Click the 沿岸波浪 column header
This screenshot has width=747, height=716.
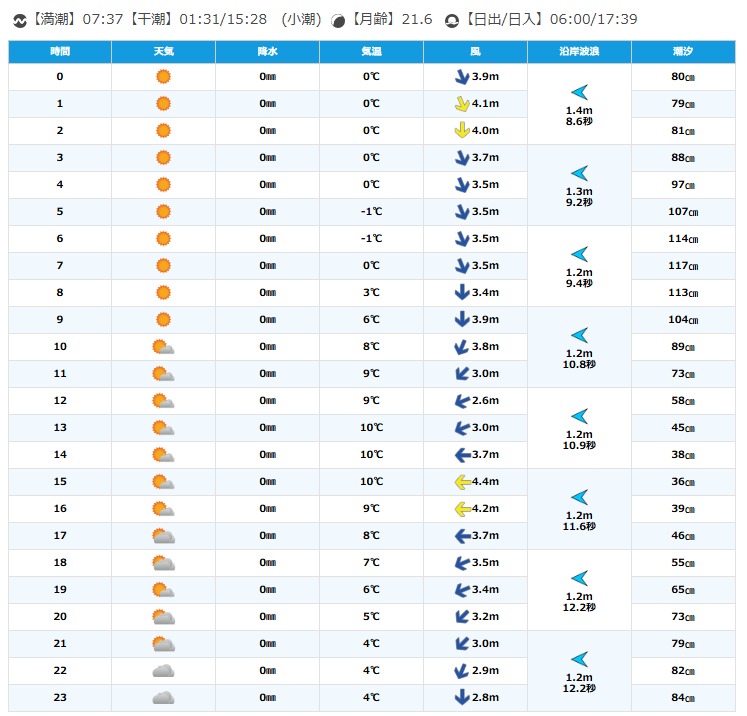(x=579, y=51)
